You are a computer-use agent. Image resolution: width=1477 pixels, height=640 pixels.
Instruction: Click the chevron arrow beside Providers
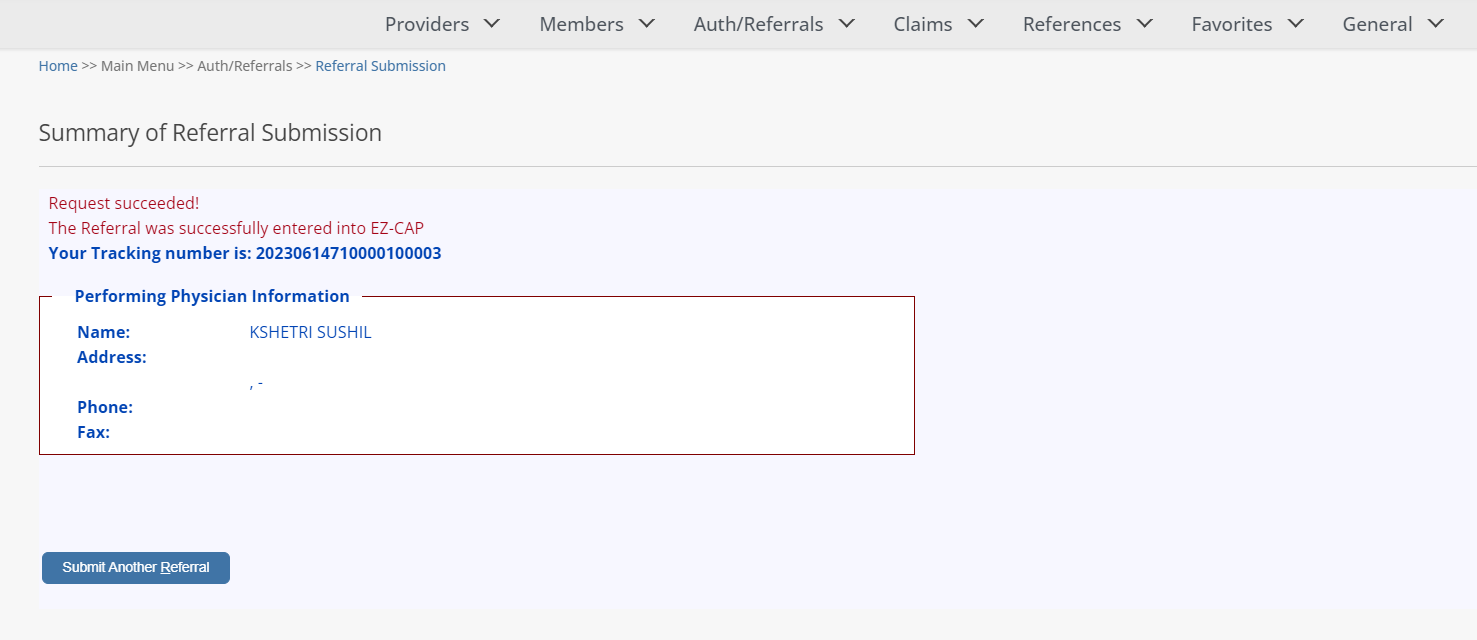click(x=491, y=23)
